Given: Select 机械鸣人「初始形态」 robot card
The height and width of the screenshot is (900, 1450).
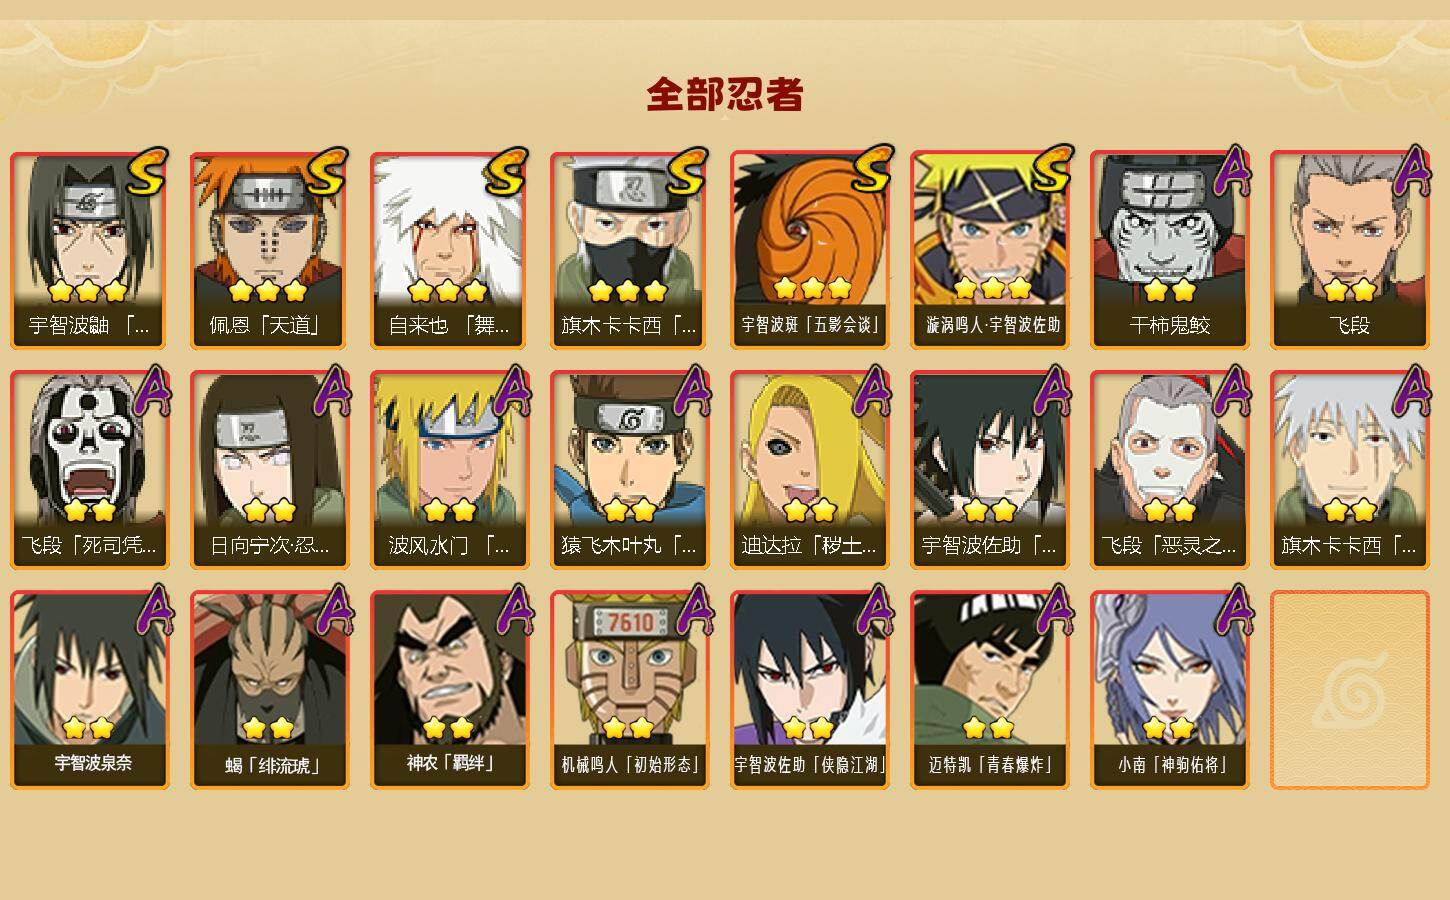Looking at the screenshot, I should 629,690.
